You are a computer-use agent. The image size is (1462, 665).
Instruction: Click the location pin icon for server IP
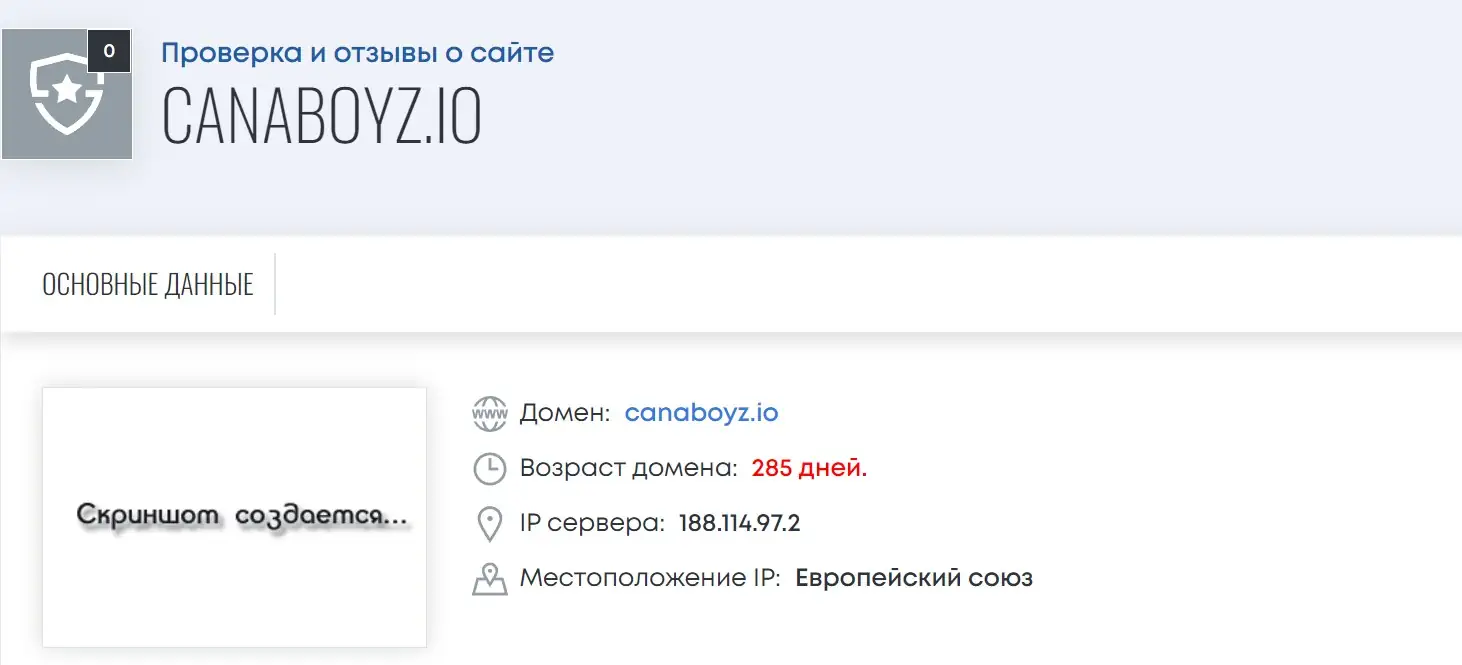click(489, 523)
